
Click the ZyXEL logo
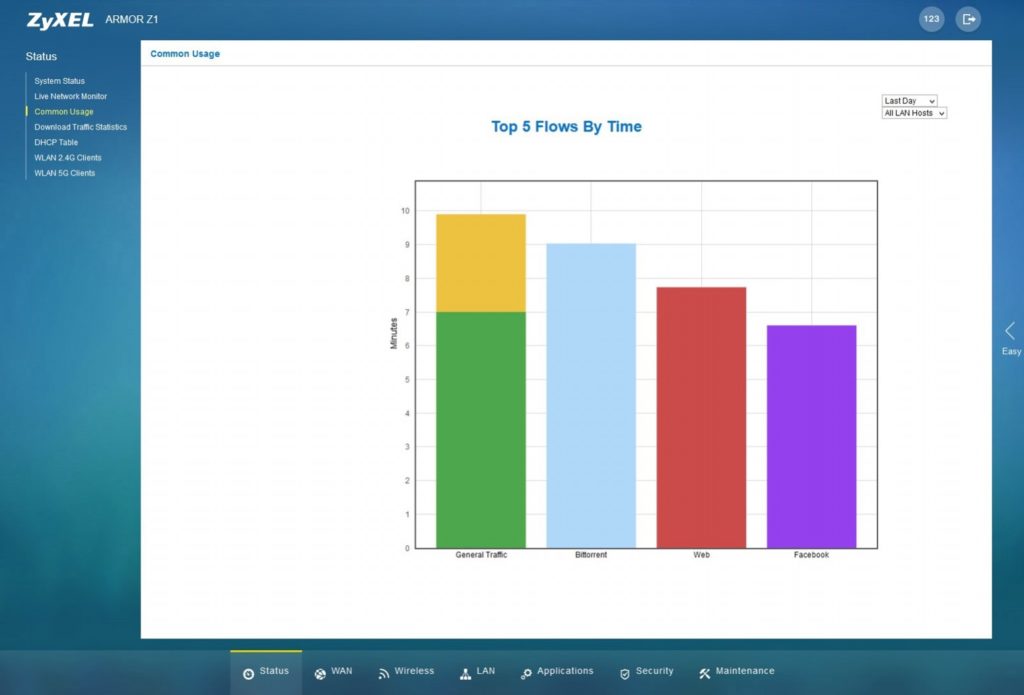pos(60,20)
